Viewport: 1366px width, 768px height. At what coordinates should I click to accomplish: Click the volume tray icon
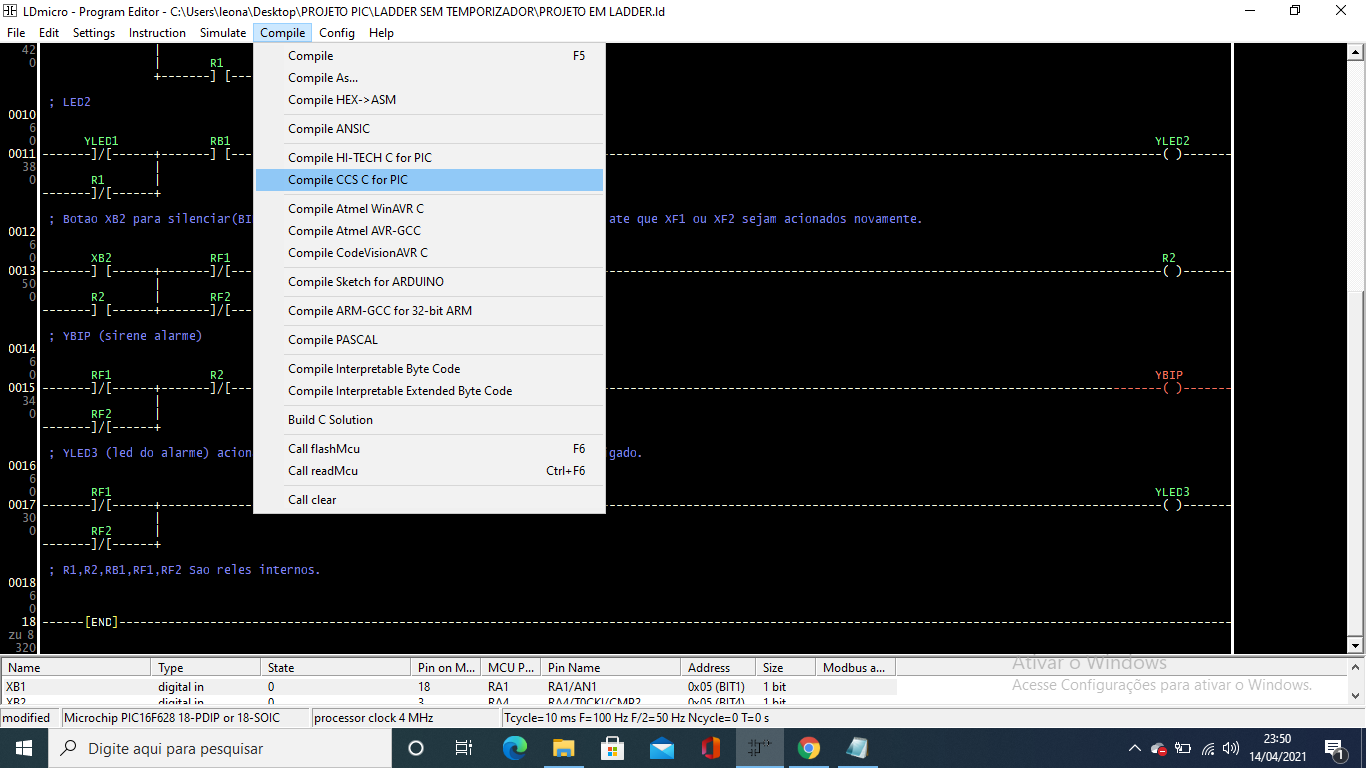coord(1231,748)
